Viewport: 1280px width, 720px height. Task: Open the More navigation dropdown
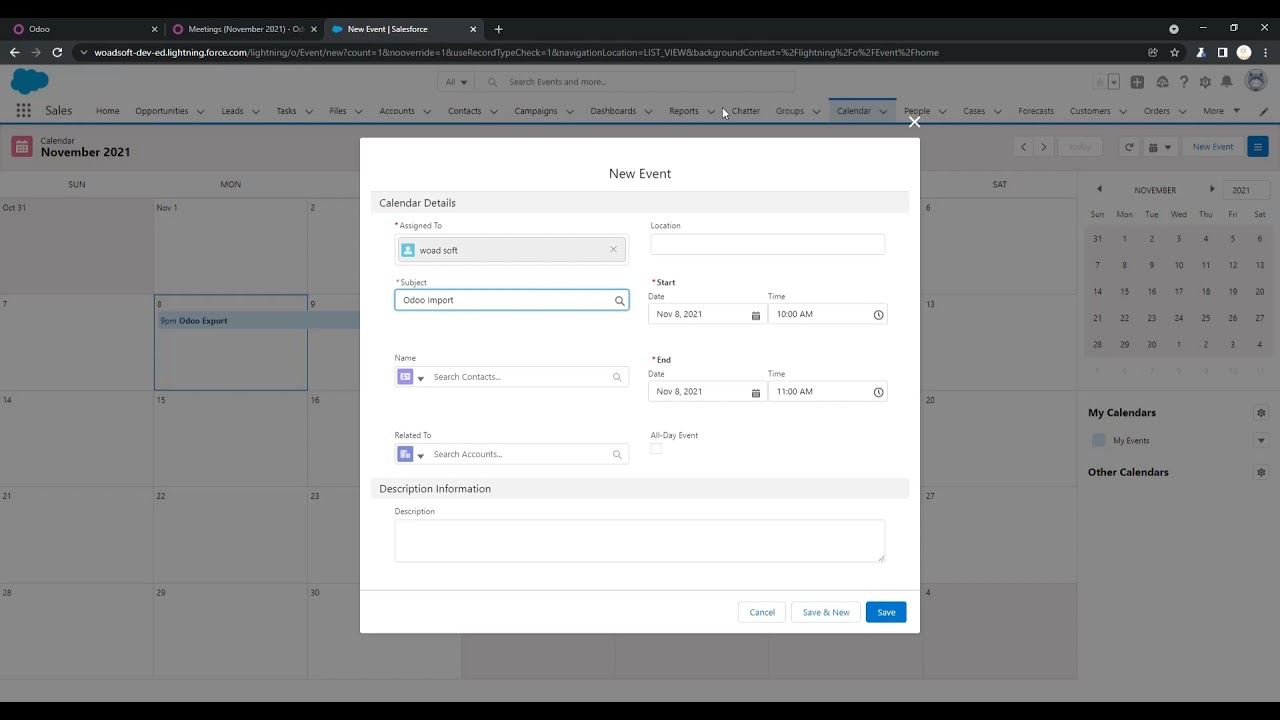click(1221, 111)
